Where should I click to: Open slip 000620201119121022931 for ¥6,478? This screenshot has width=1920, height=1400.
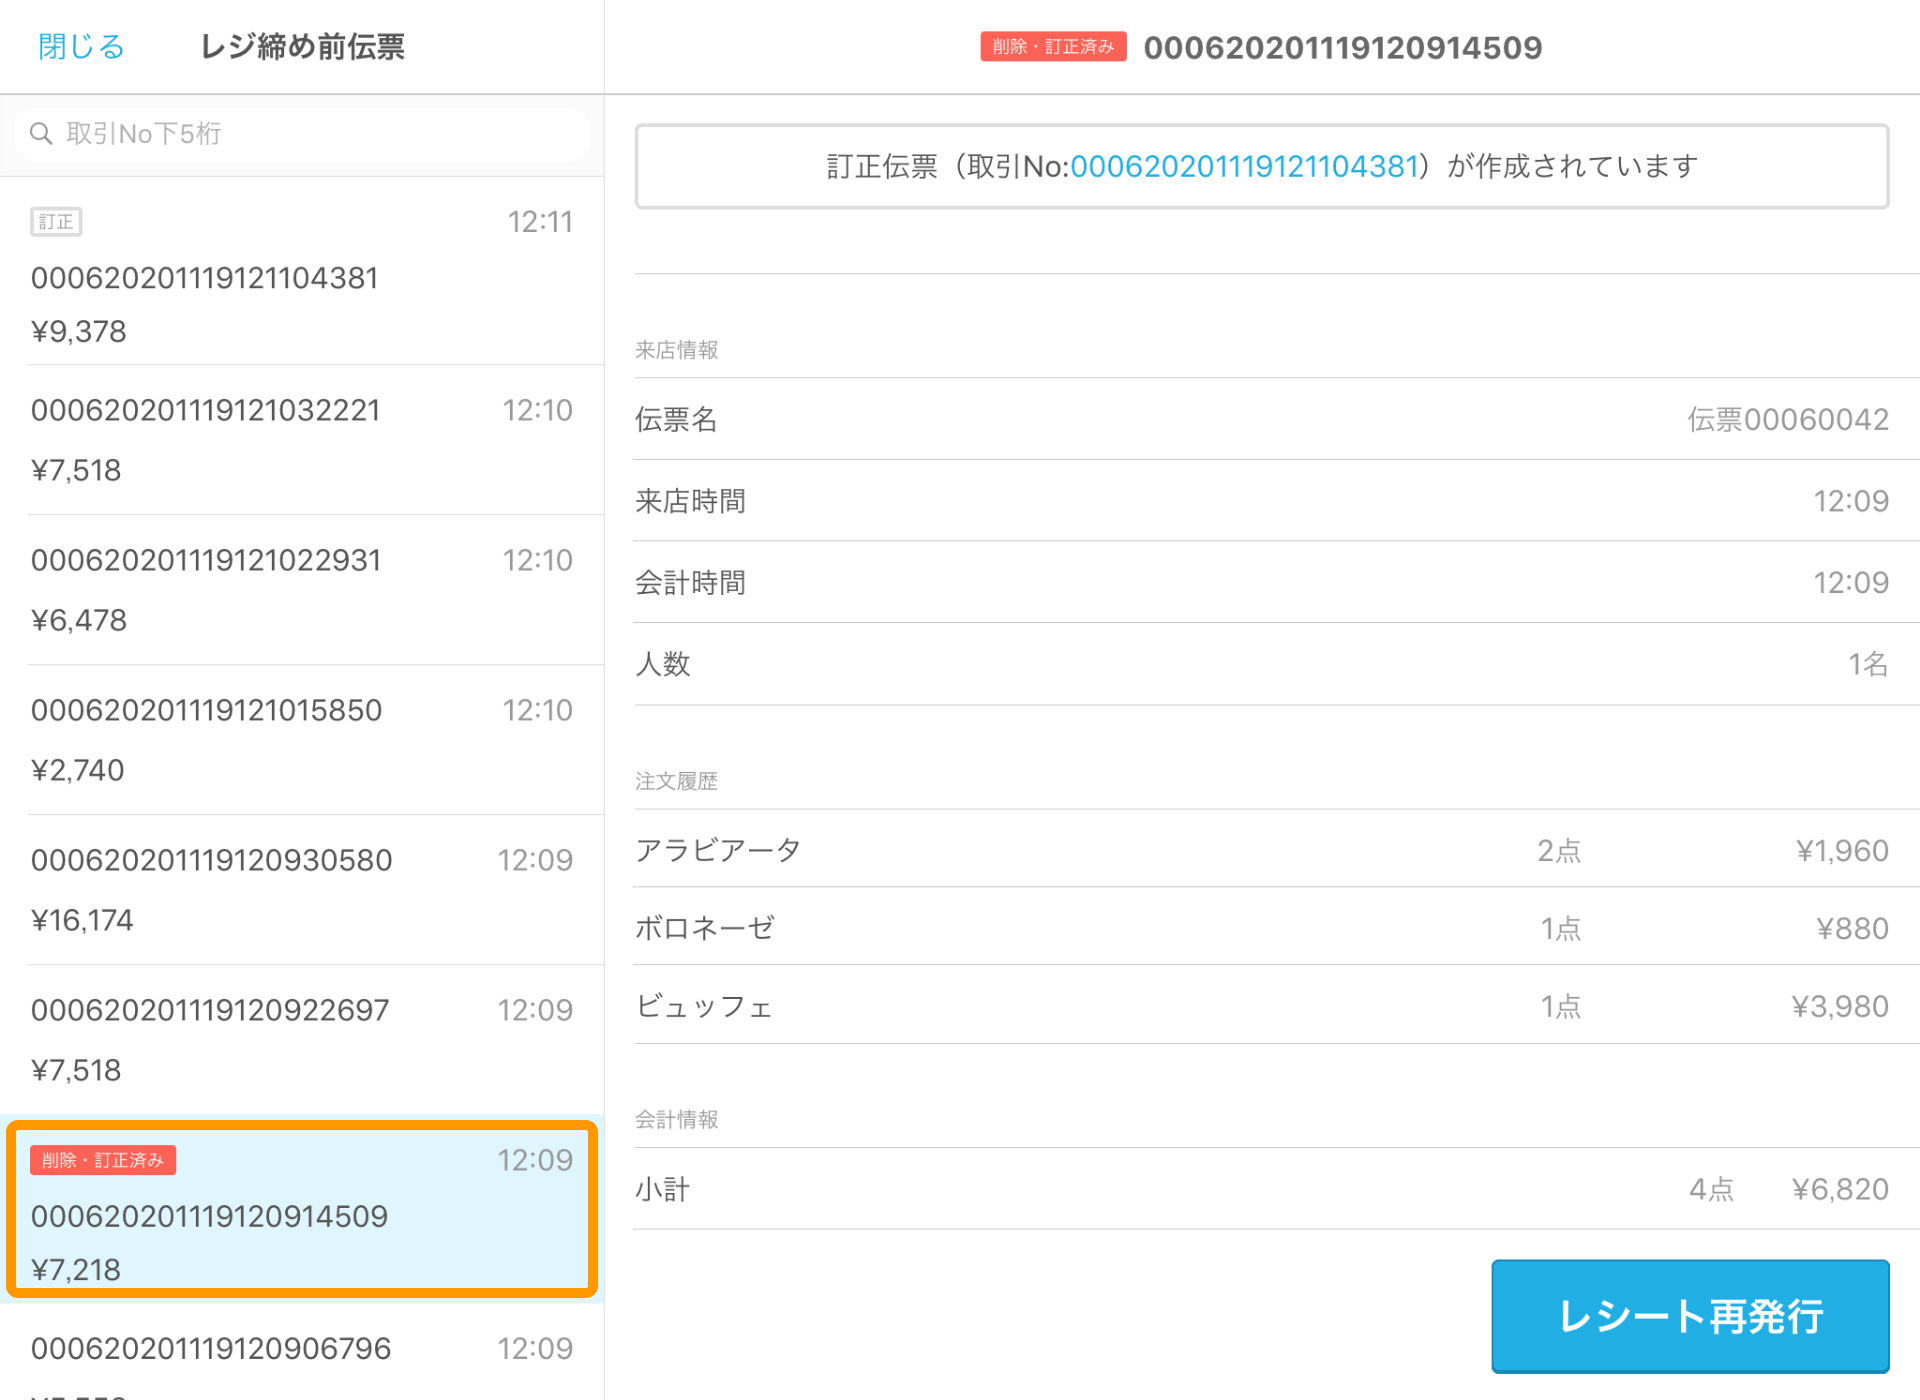[x=300, y=590]
